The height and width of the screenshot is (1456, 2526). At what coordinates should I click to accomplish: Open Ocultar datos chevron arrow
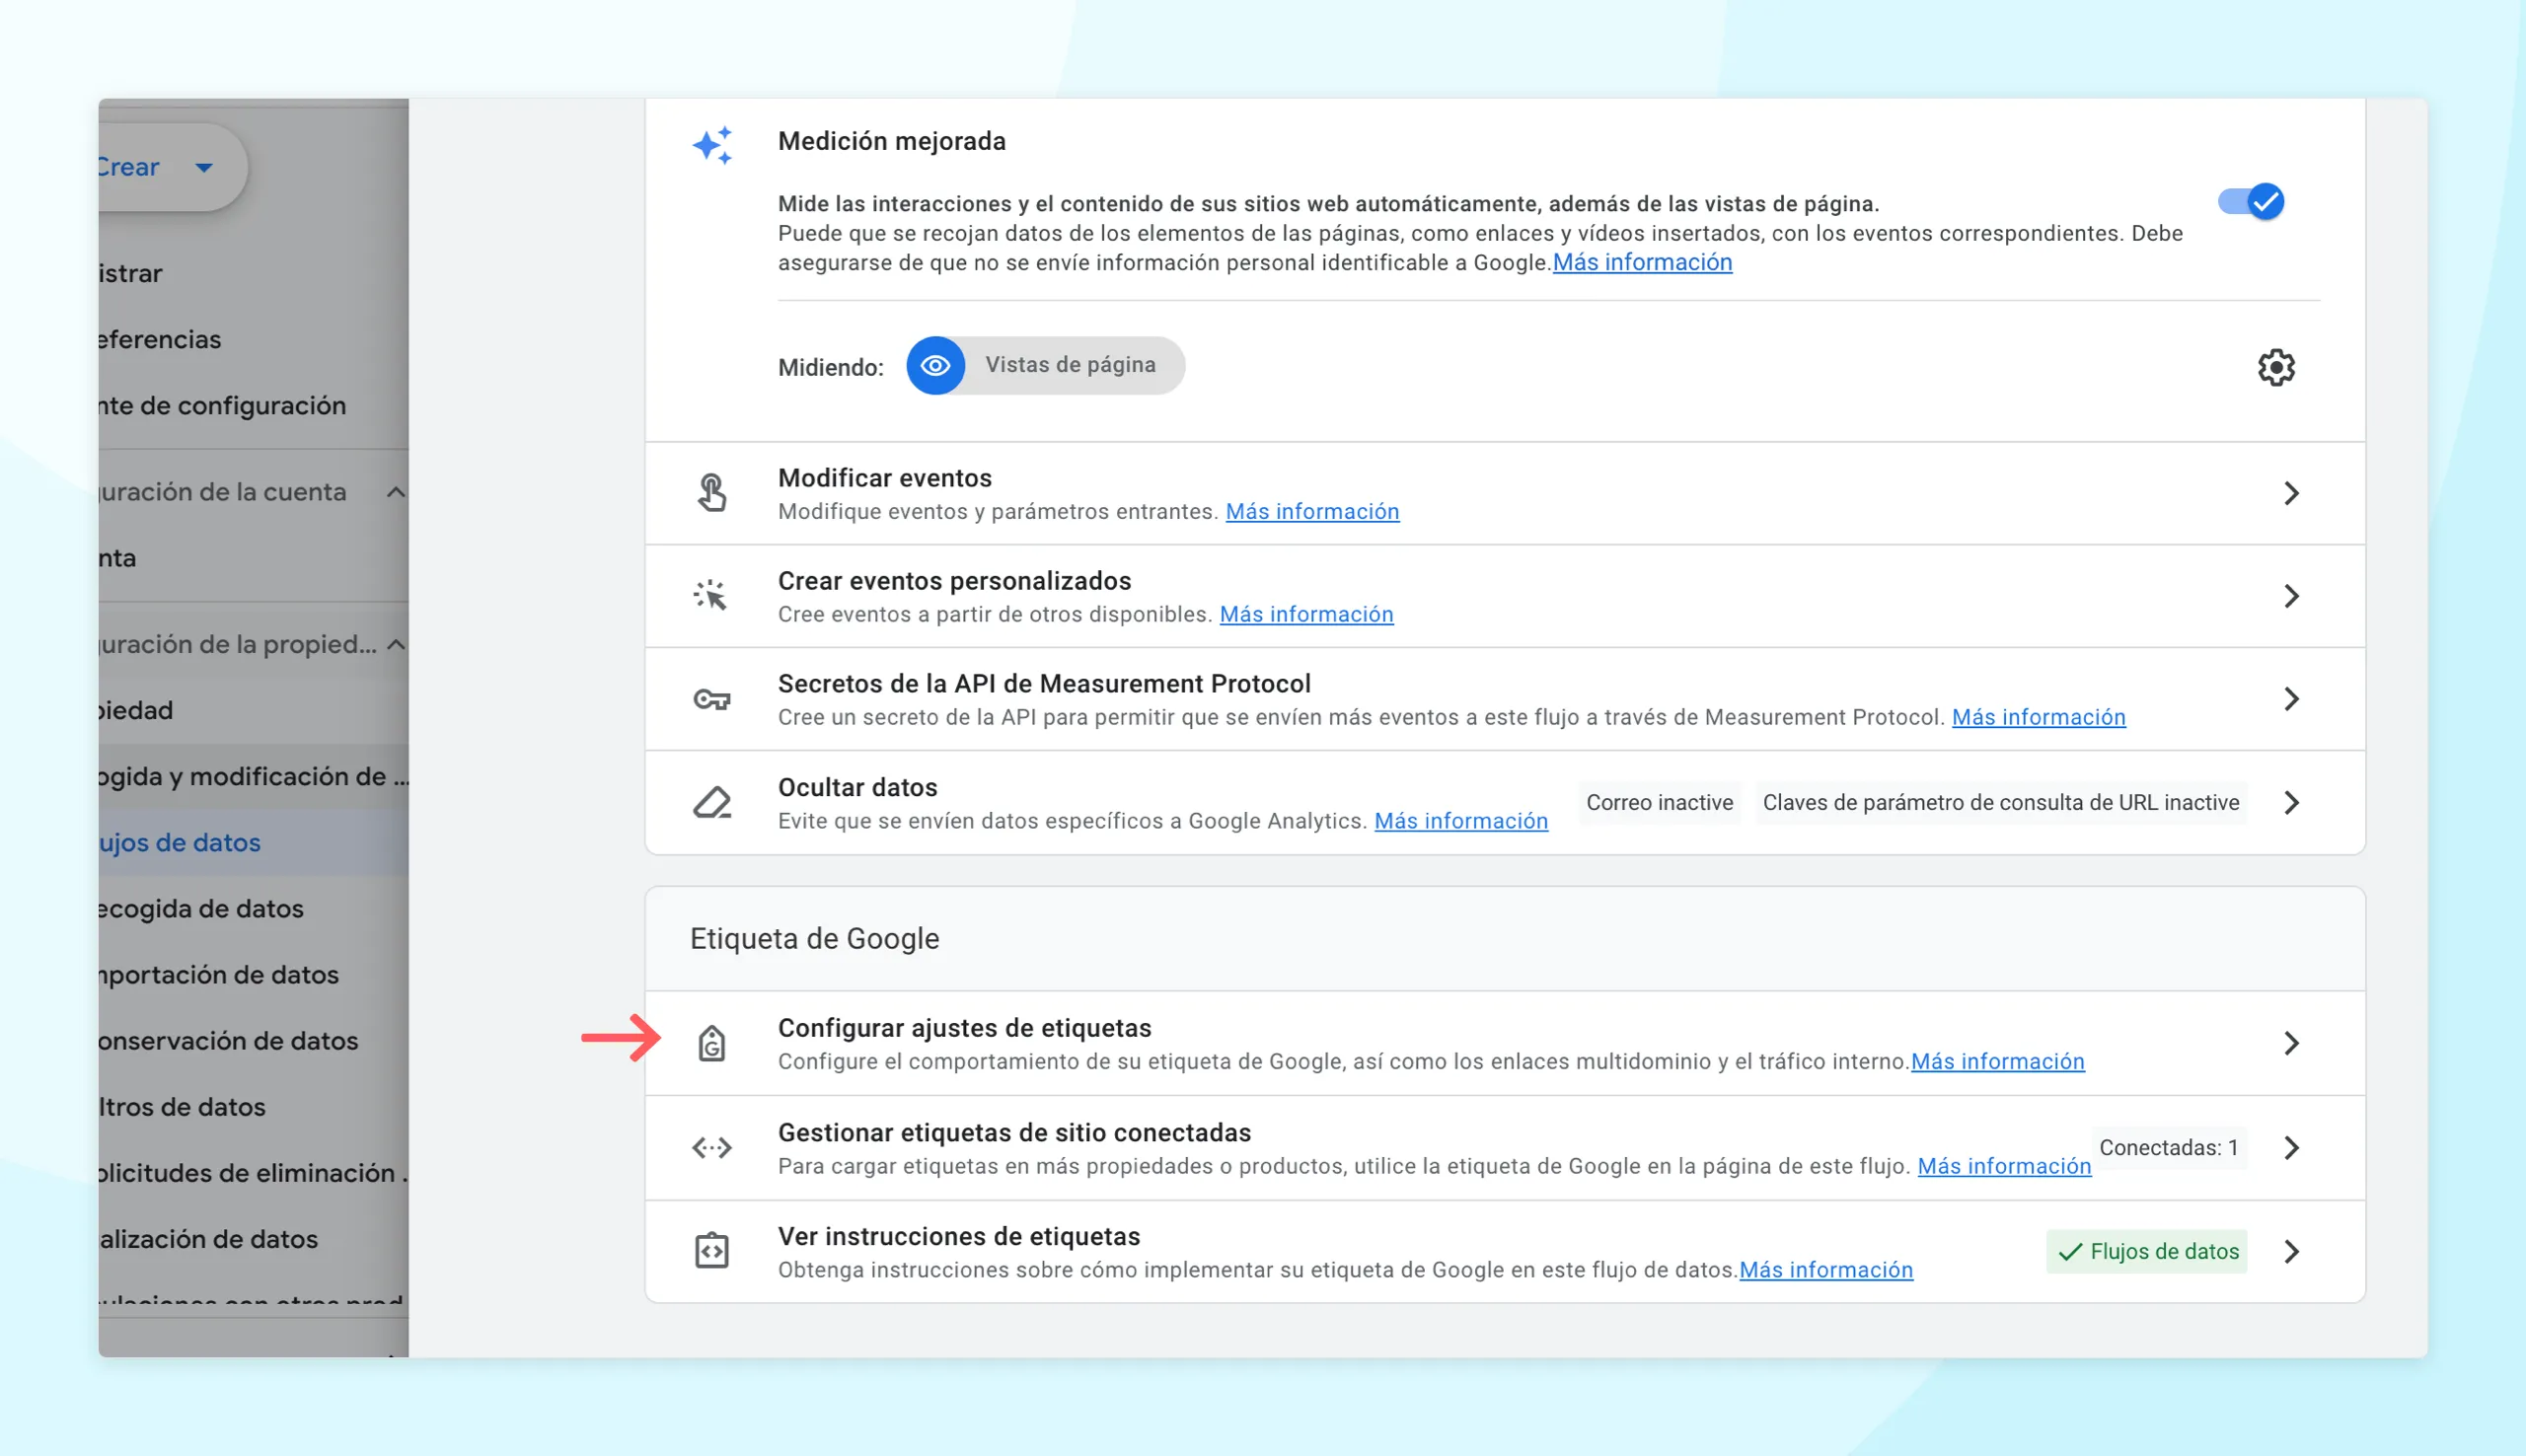2291,802
